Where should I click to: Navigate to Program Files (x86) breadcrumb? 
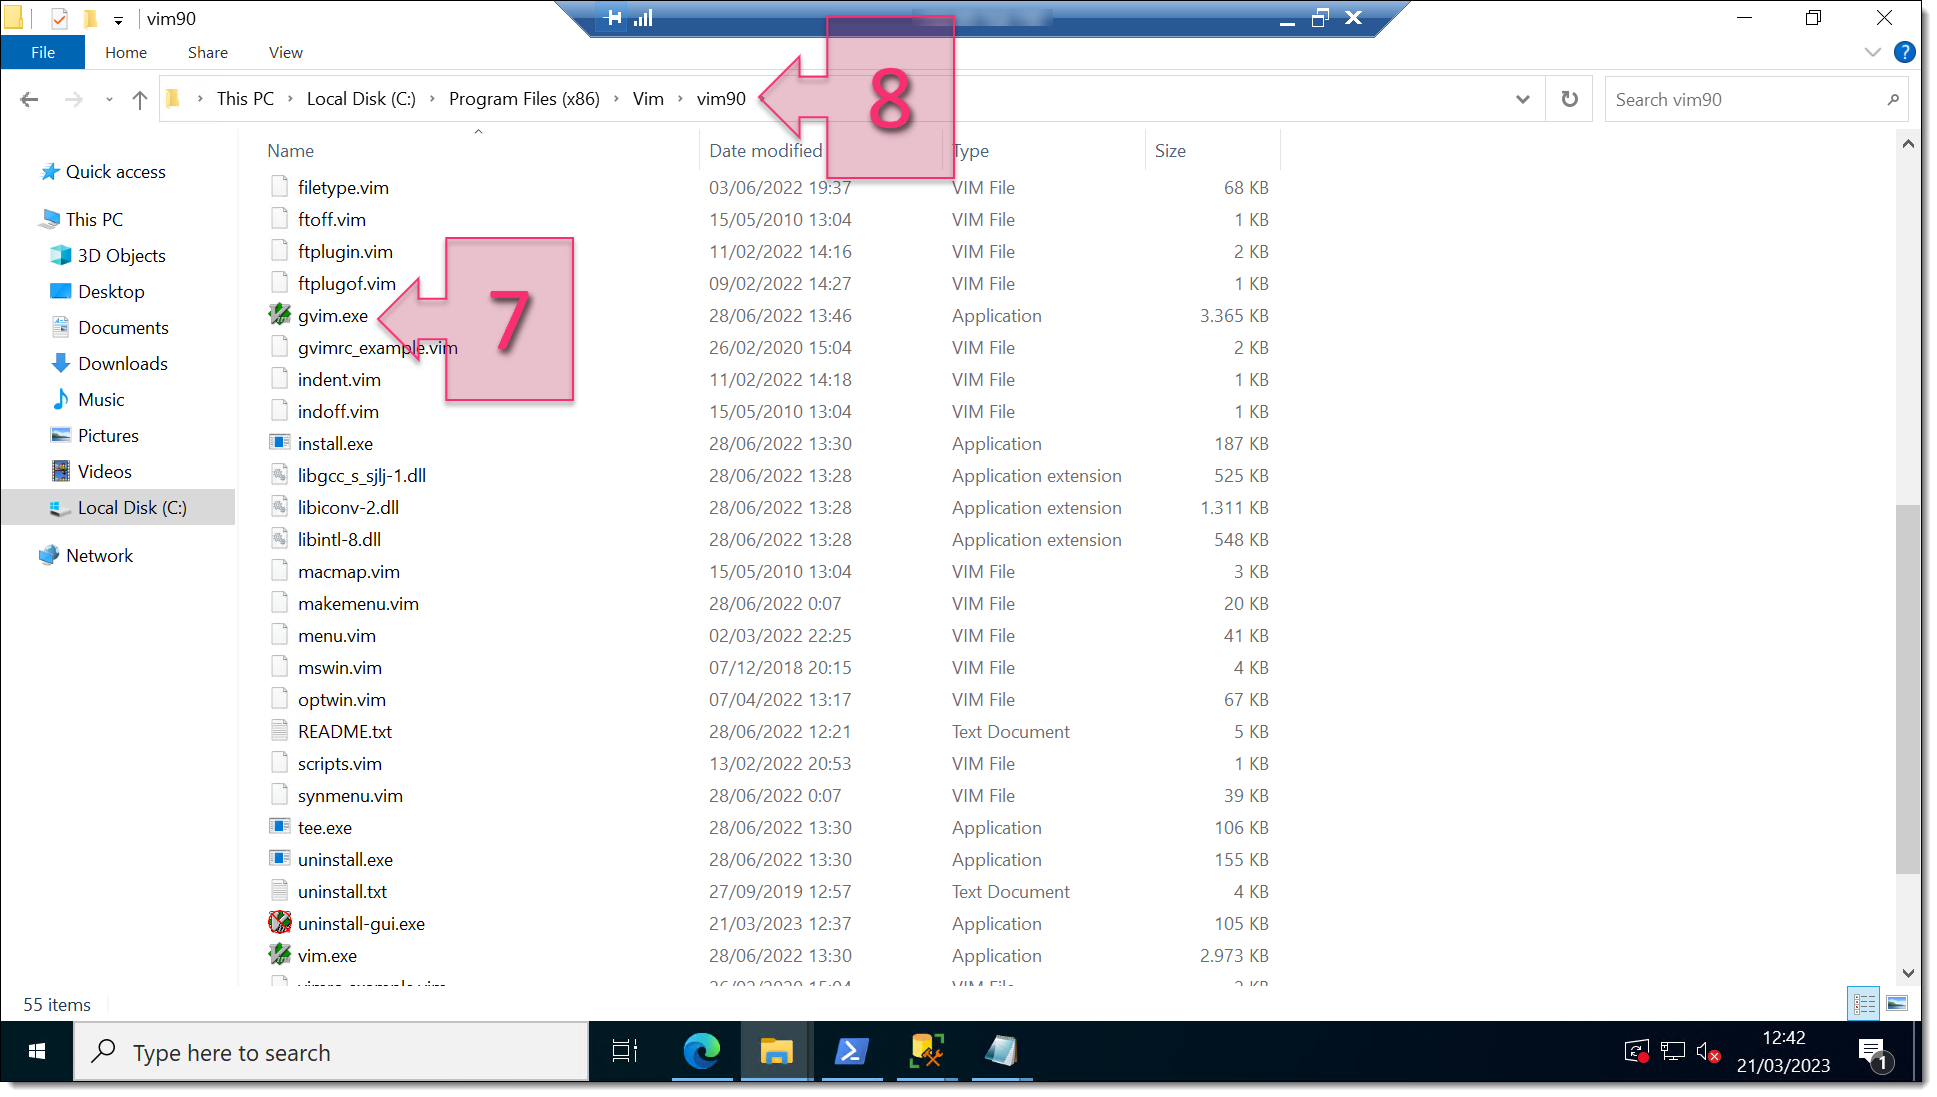pyautogui.click(x=524, y=99)
